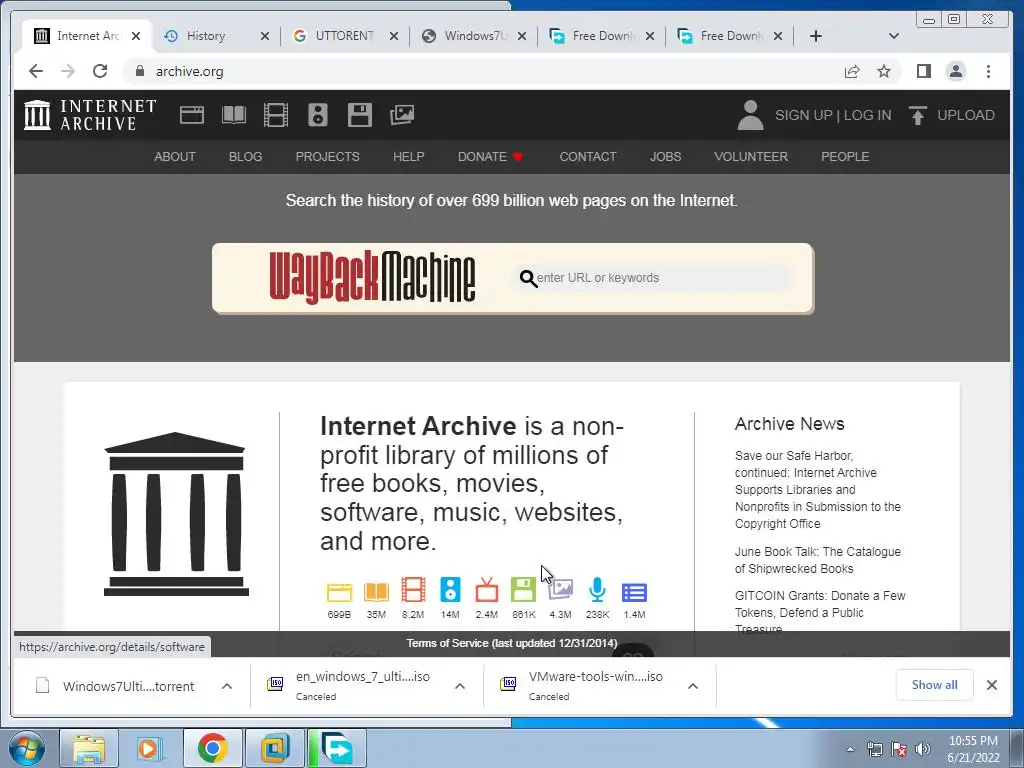Screen dimensions: 1024x768
Task: Click the SIGN UP link
Action: pyautogui.click(x=803, y=115)
